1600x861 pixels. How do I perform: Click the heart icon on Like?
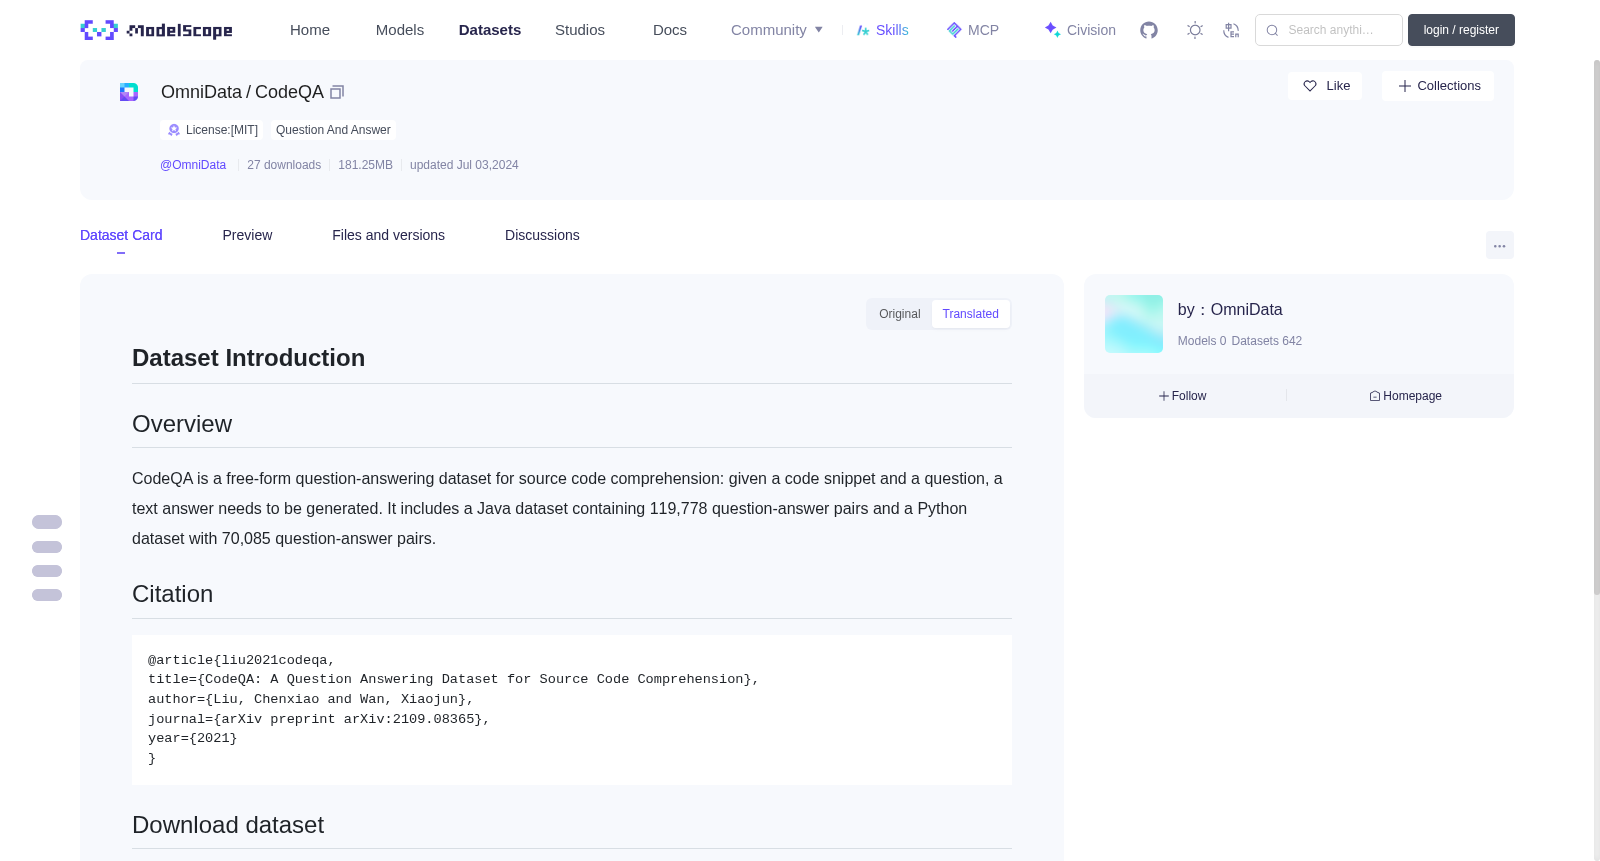[x=1310, y=86]
